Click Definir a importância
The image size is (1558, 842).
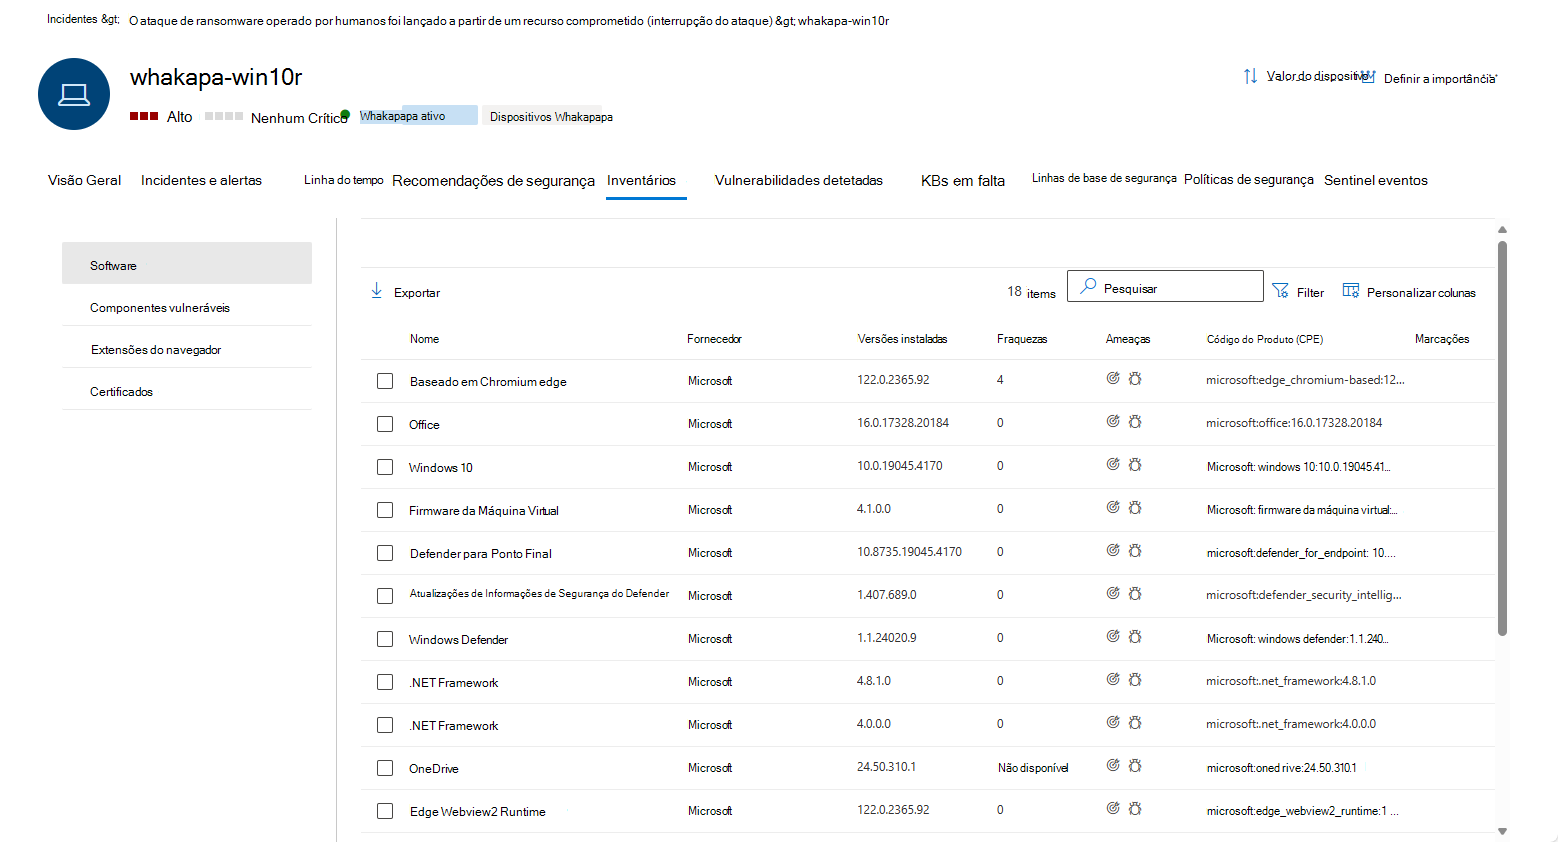coord(1440,78)
